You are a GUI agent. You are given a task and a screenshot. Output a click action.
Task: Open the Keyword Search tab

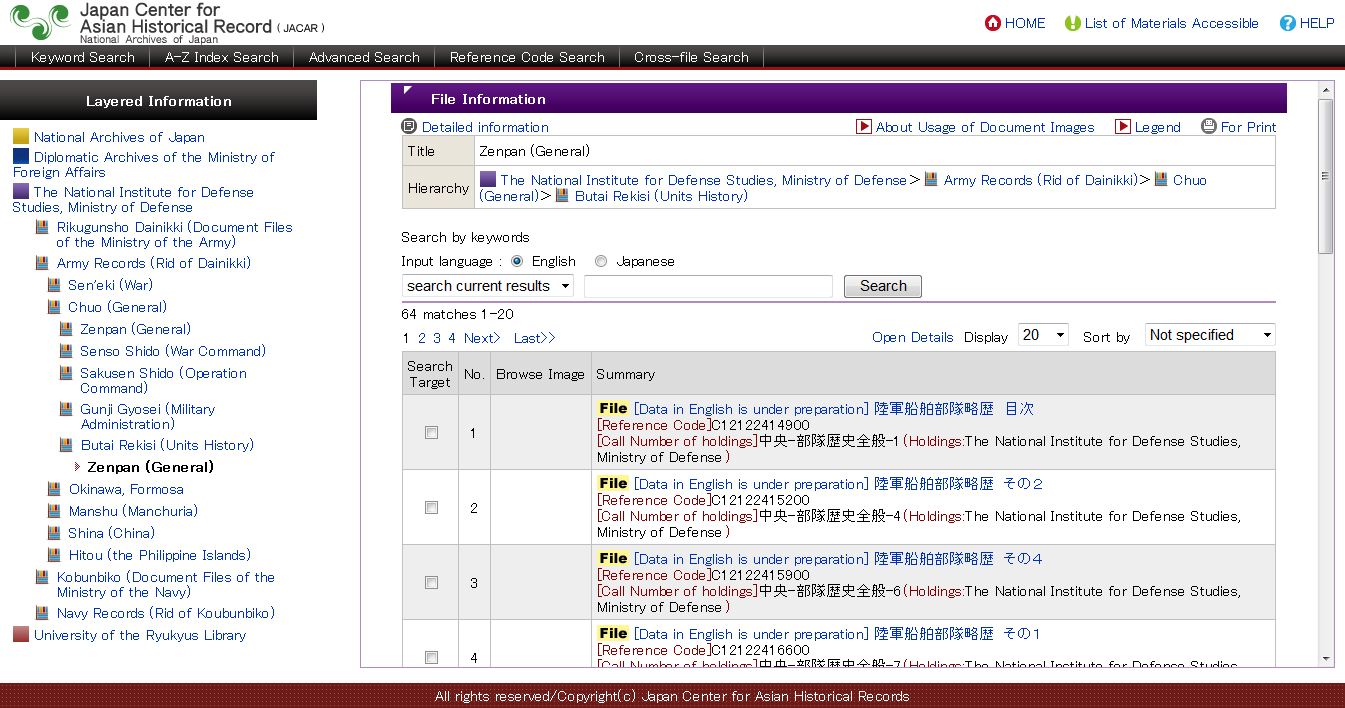click(83, 57)
